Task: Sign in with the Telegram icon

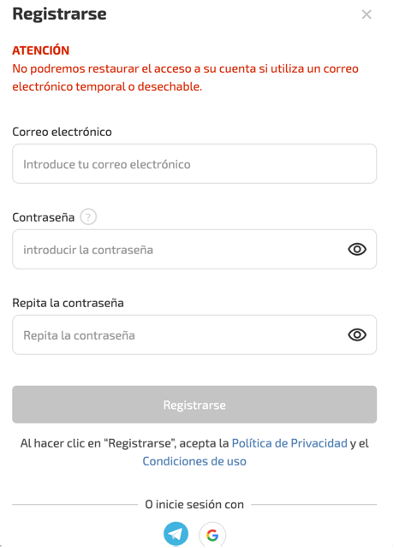Action: (x=176, y=534)
